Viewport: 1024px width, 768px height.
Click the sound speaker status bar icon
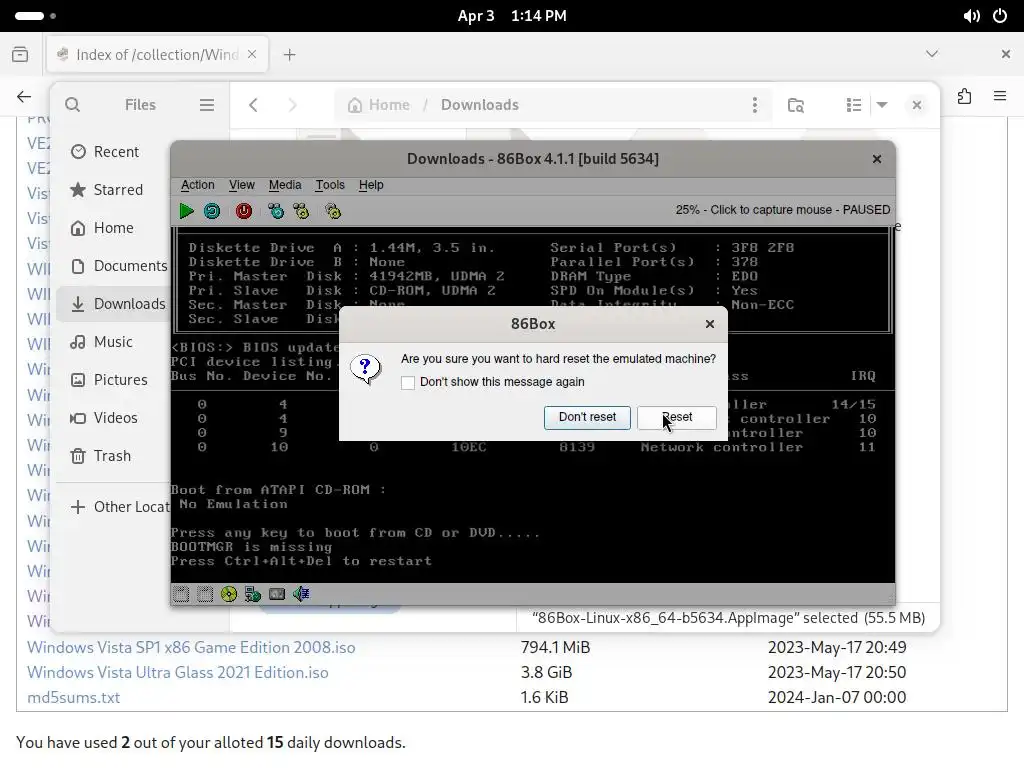point(301,594)
